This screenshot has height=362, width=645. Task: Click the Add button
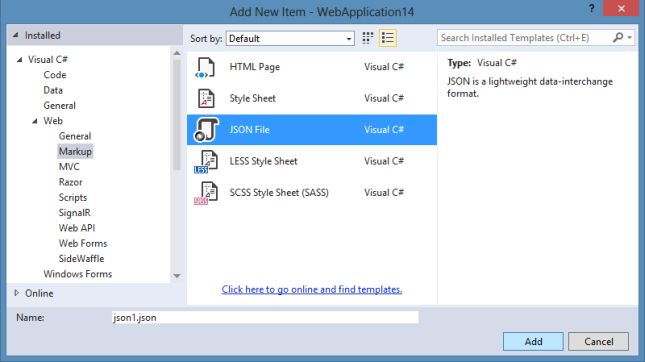point(533,341)
